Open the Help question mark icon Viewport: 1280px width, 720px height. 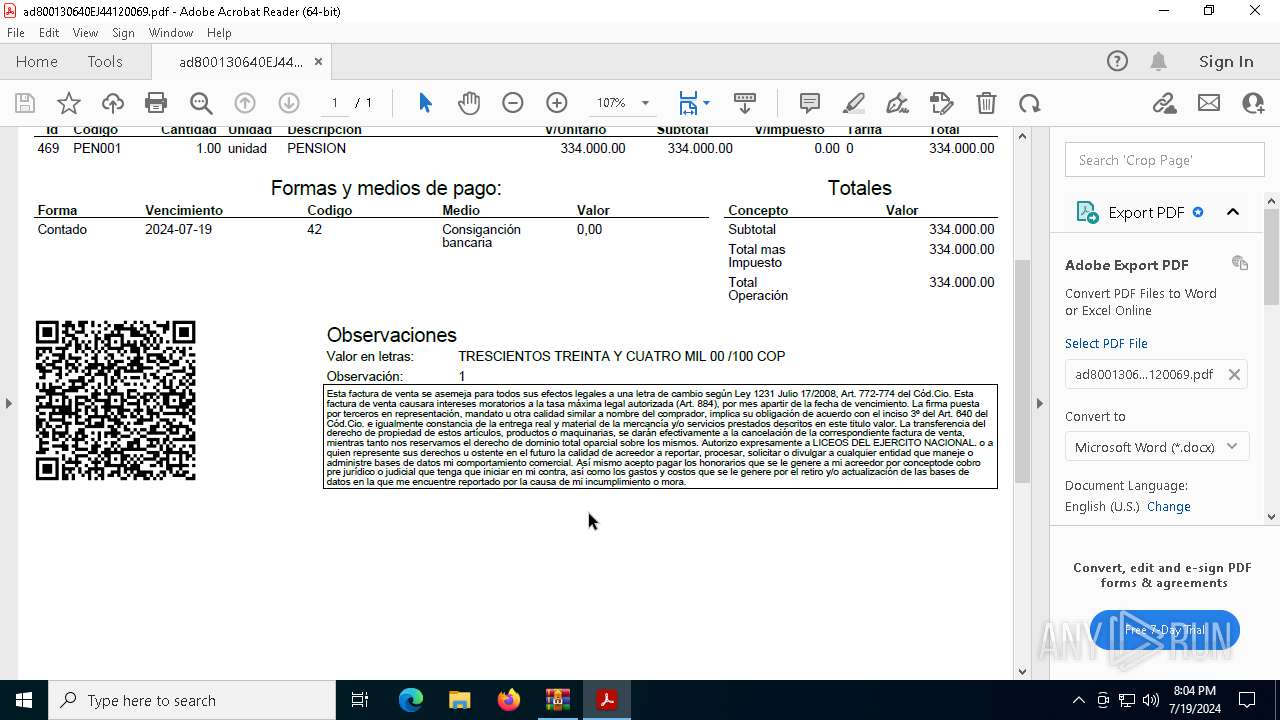coord(1117,61)
